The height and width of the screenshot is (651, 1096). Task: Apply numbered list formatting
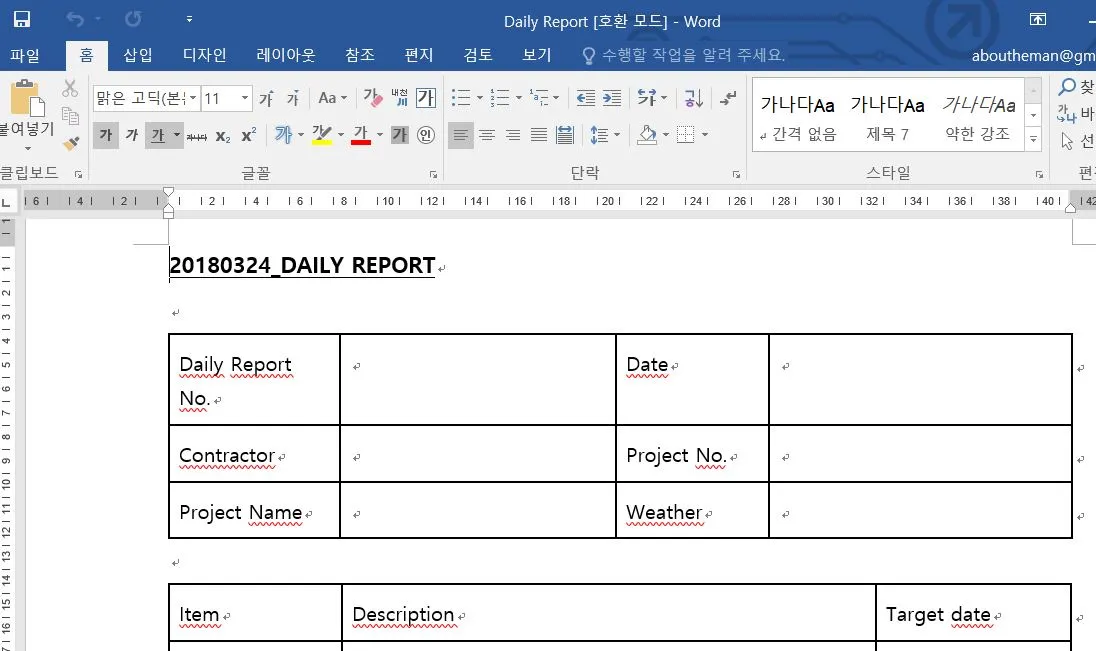(500, 98)
